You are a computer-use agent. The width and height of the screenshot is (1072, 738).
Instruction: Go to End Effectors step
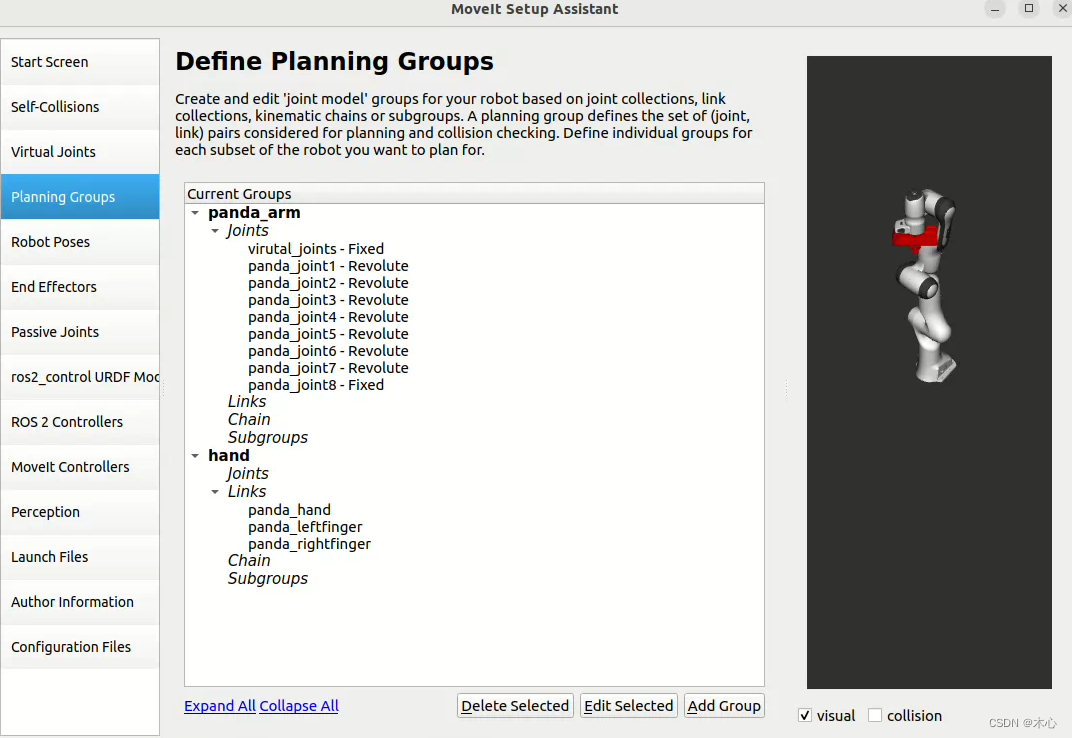pyautogui.click(x=80, y=287)
